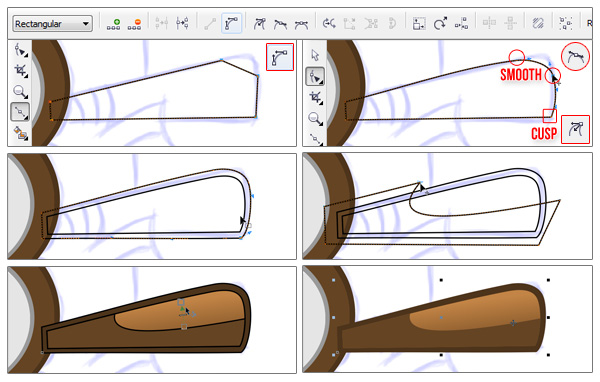Toggle highlighted Convert to curve in property bar
600x382 pixels.
(x=231, y=24)
